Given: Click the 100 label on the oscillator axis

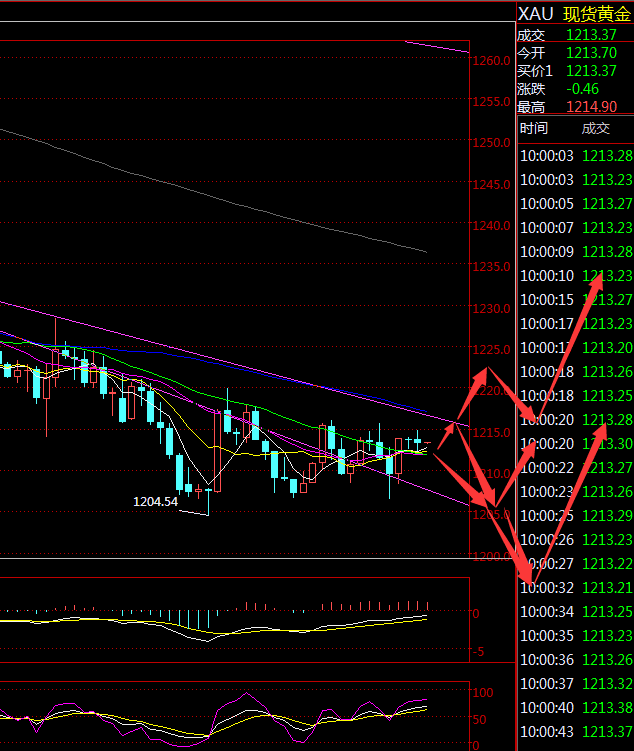Looking at the screenshot, I should coord(483,693).
